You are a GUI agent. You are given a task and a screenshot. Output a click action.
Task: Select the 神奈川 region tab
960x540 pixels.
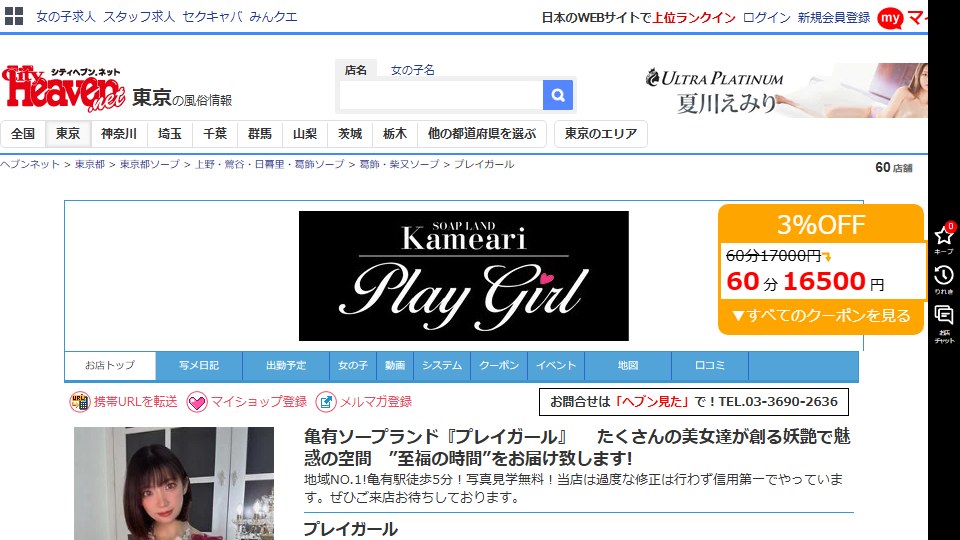pyautogui.click(x=119, y=133)
